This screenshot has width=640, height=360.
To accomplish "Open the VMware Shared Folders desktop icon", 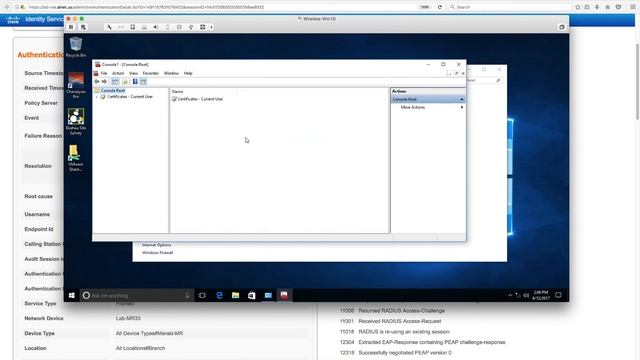I will click(x=76, y=158).
